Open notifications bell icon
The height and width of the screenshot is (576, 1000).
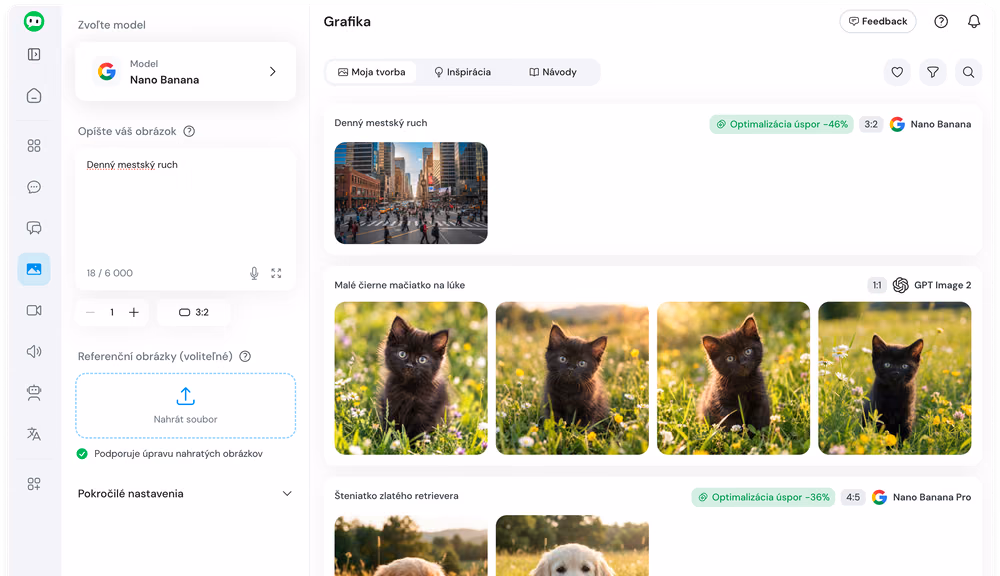[x=974, y=22]
